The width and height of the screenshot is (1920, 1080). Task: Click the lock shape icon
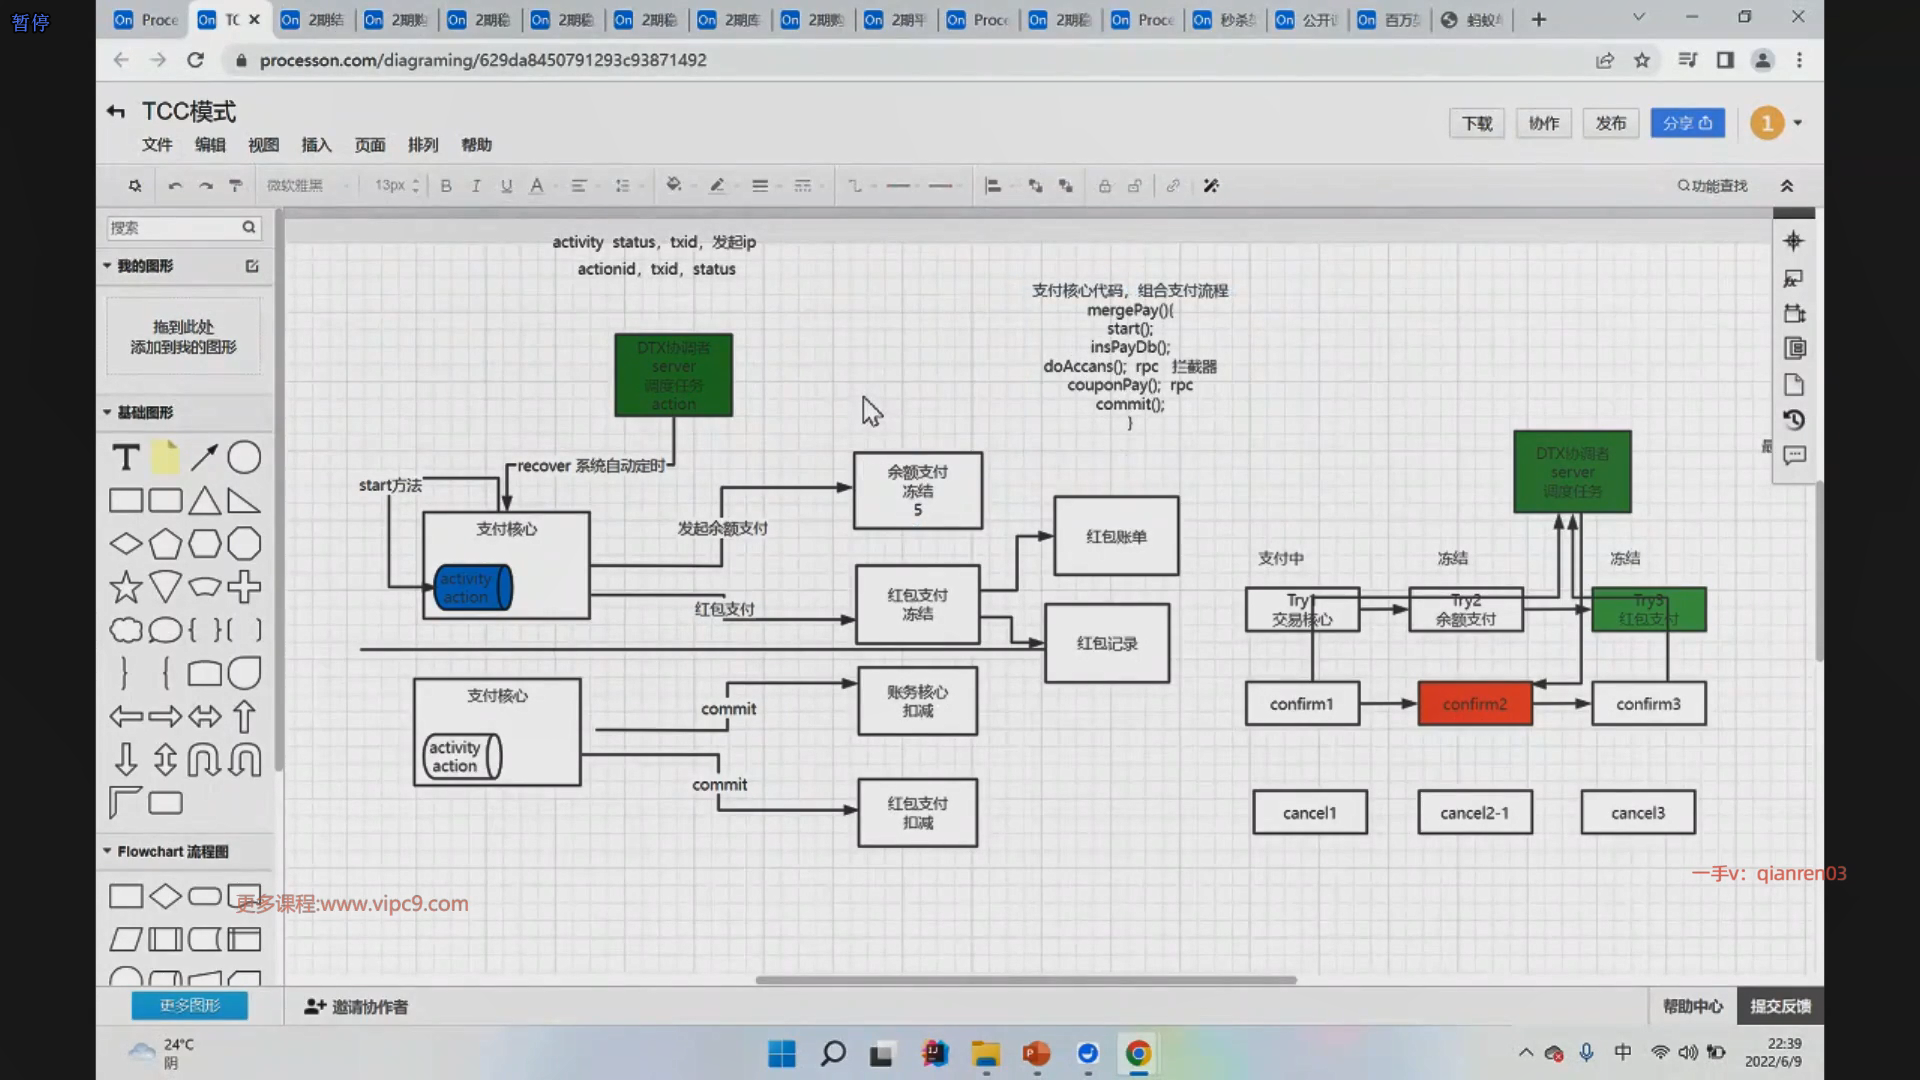pyautogui.click(x=1104, y=186)
